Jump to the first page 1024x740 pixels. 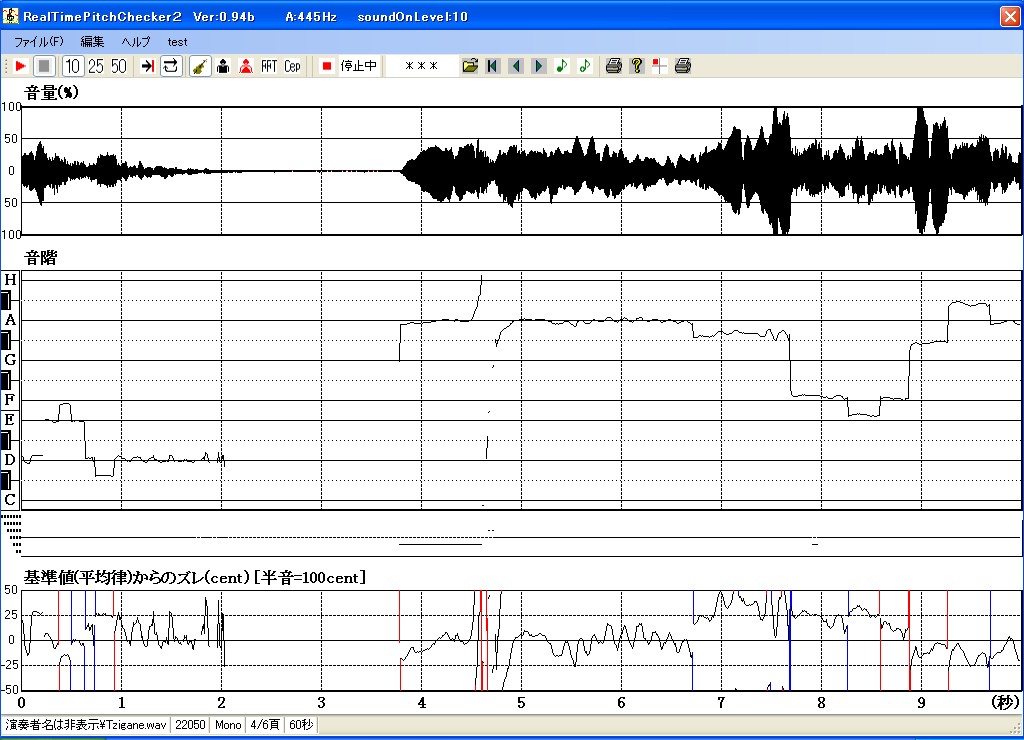pyautogui.click(x=492, y=66)
